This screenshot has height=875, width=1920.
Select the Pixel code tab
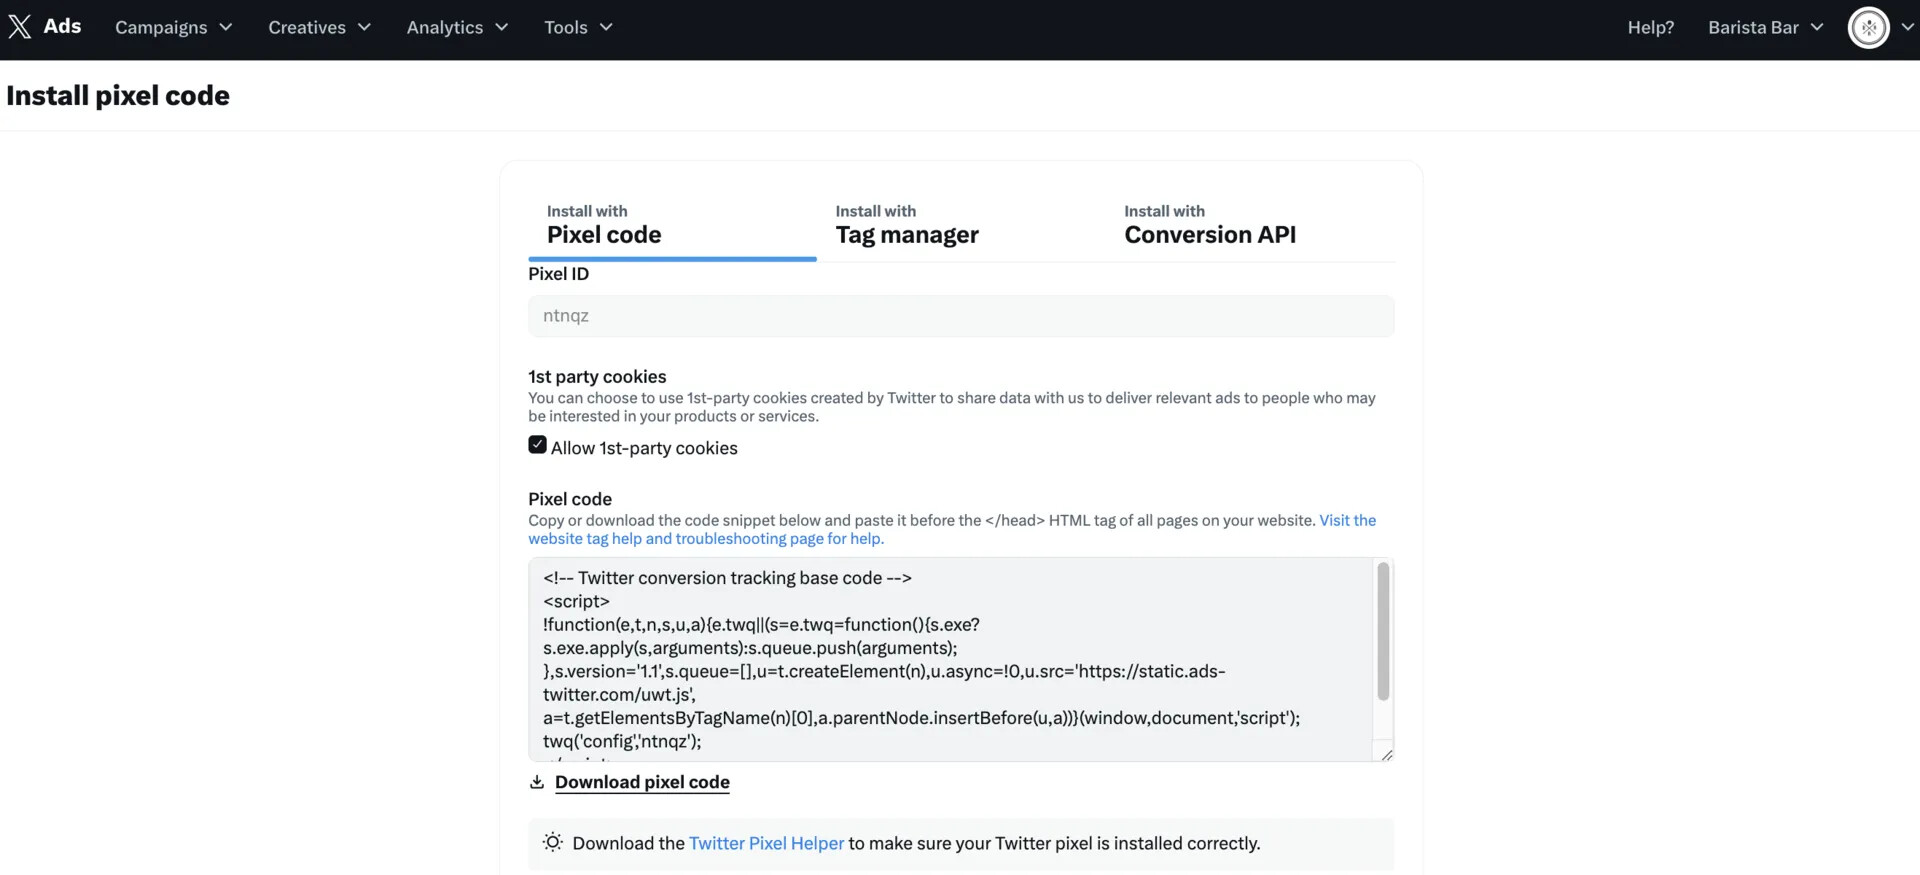tap(604, 225)
